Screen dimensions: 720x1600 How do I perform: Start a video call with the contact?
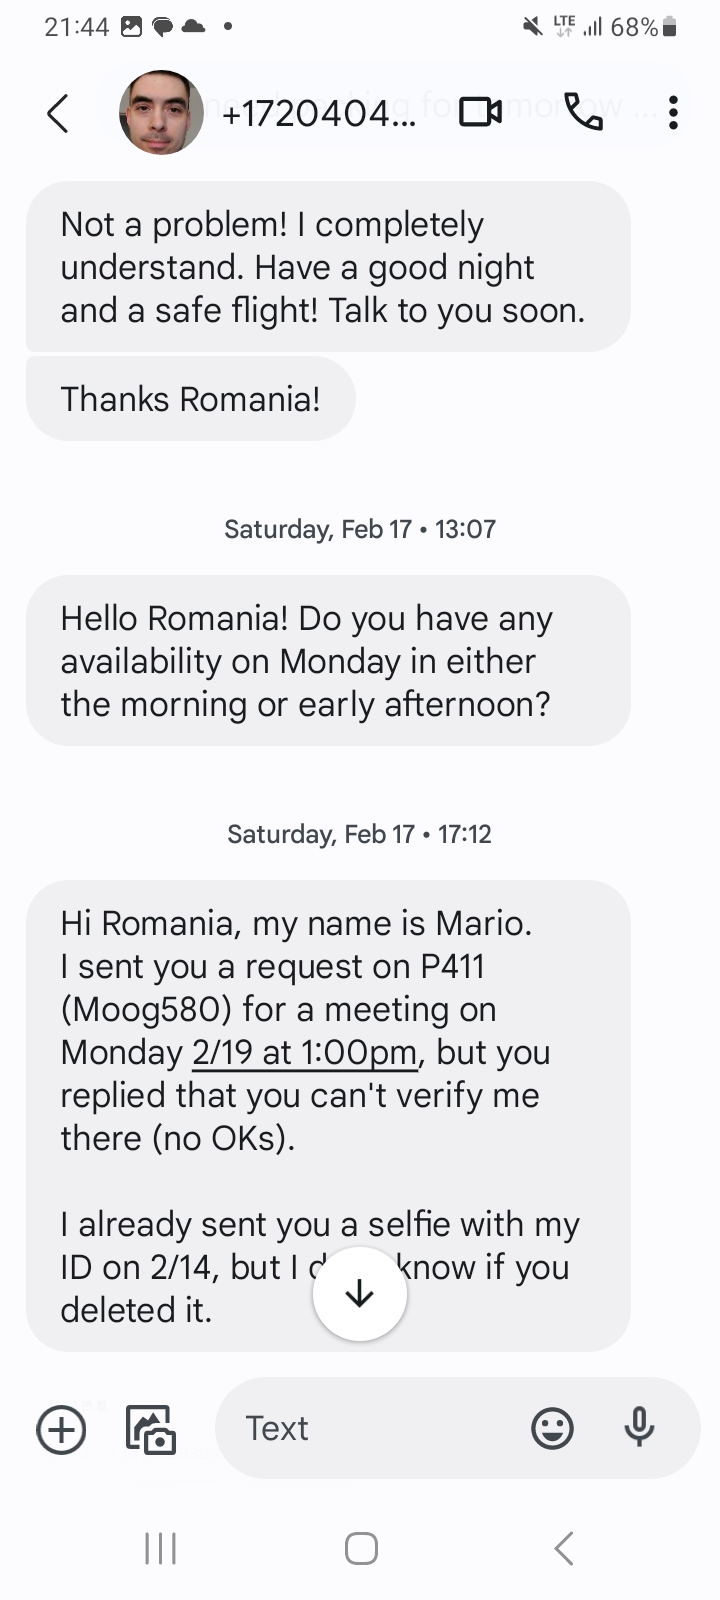pos(480,113)
